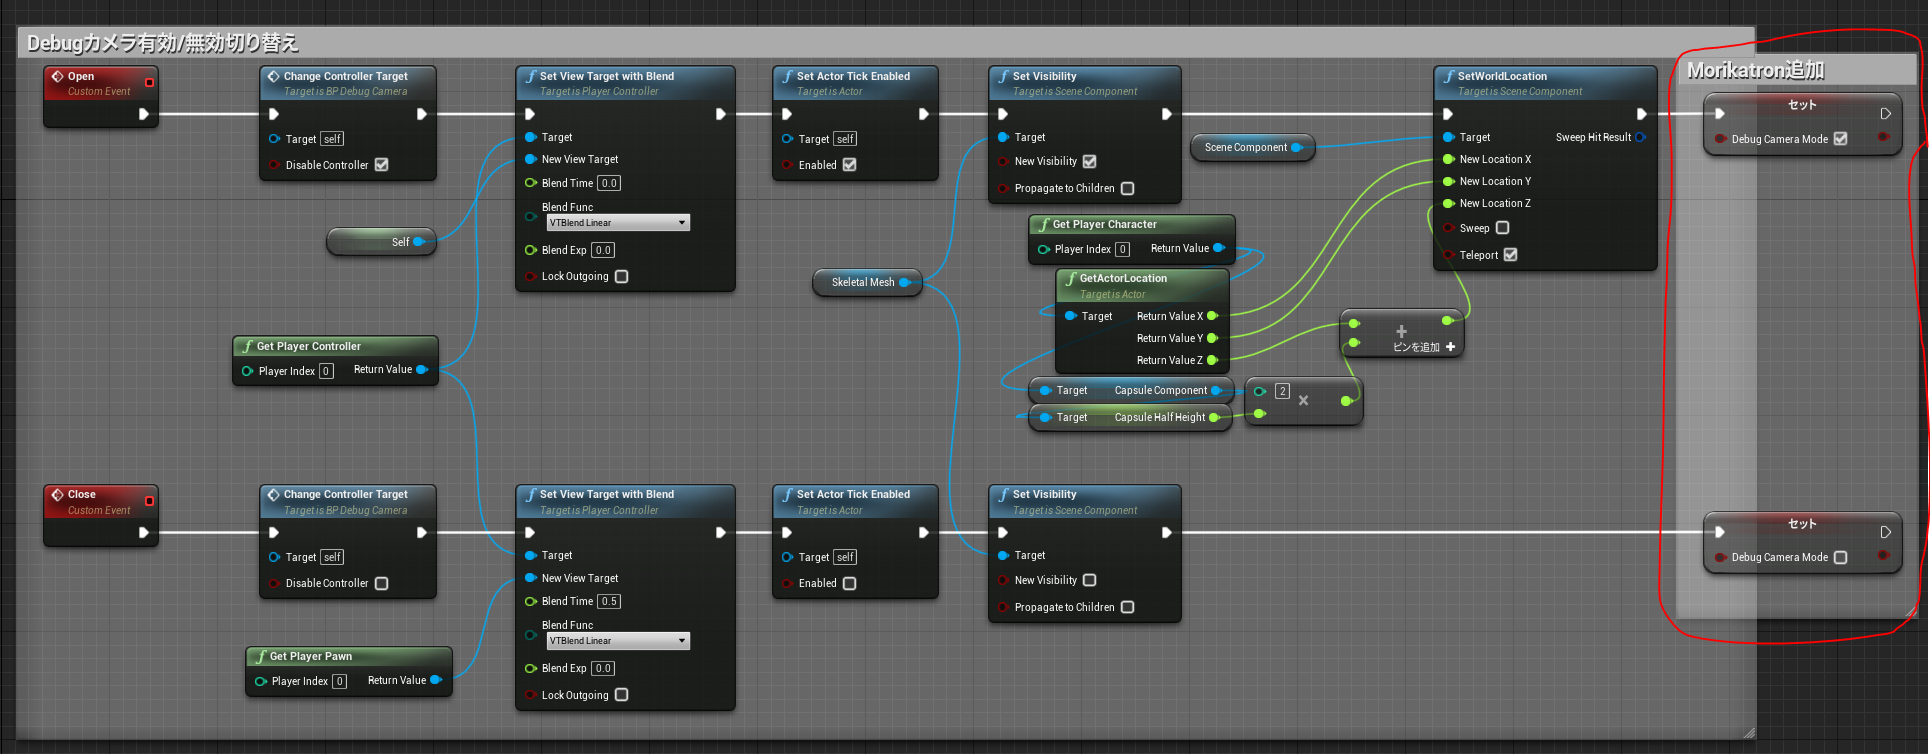Click GetActorLocation's Return Value Y pin
This screenshot has width=1930, height=754.
(1213, 338)
